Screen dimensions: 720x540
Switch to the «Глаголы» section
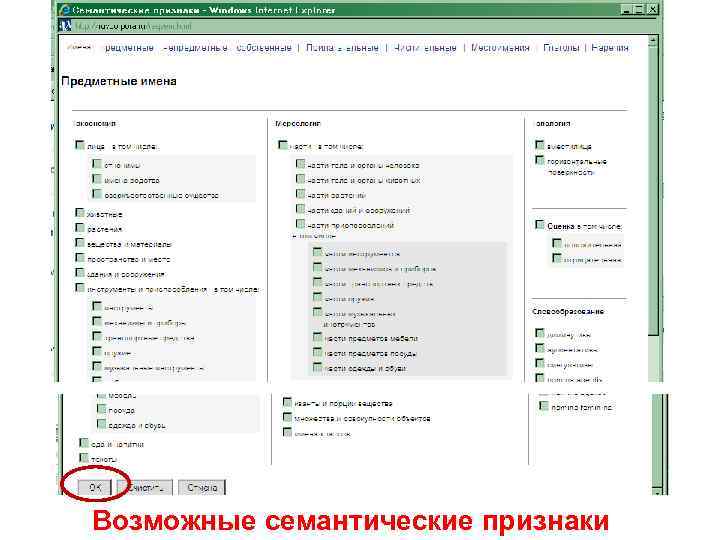(x=561, y=48)
